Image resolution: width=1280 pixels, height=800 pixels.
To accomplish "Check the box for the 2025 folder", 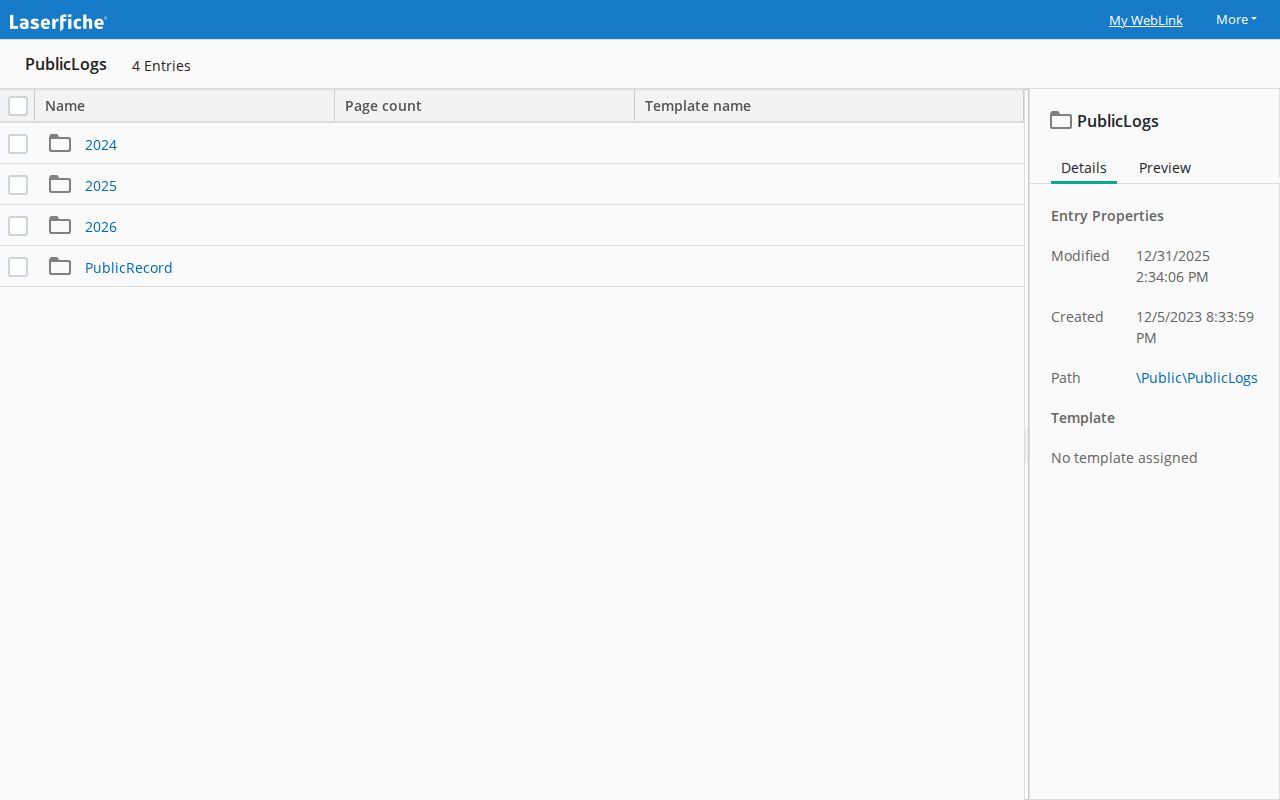I will 18,185.
